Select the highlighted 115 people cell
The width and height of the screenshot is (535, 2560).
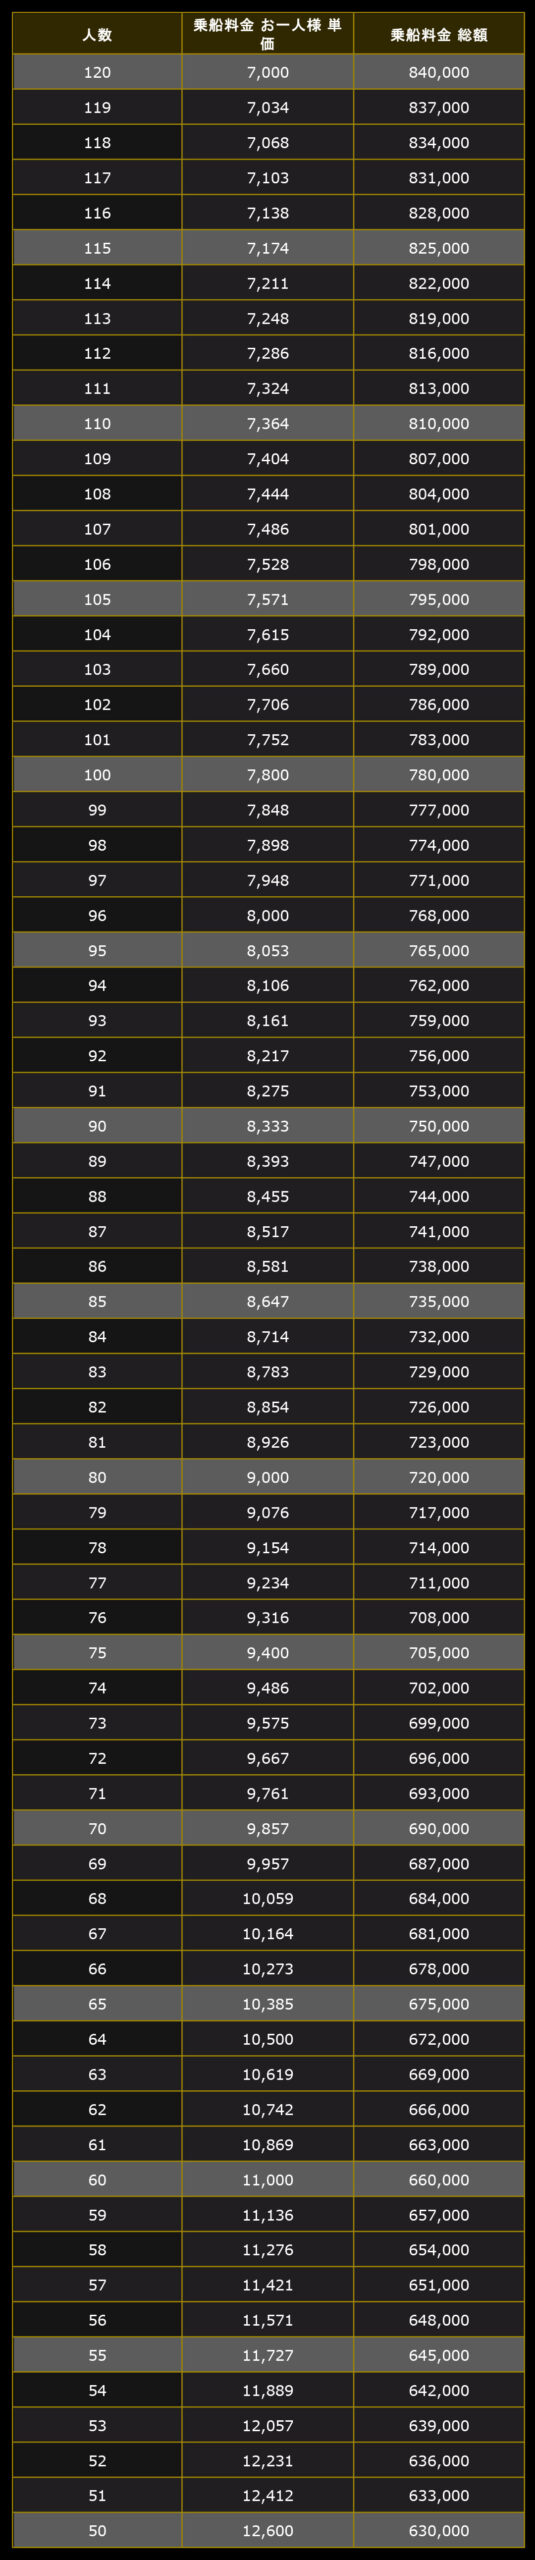97,248
